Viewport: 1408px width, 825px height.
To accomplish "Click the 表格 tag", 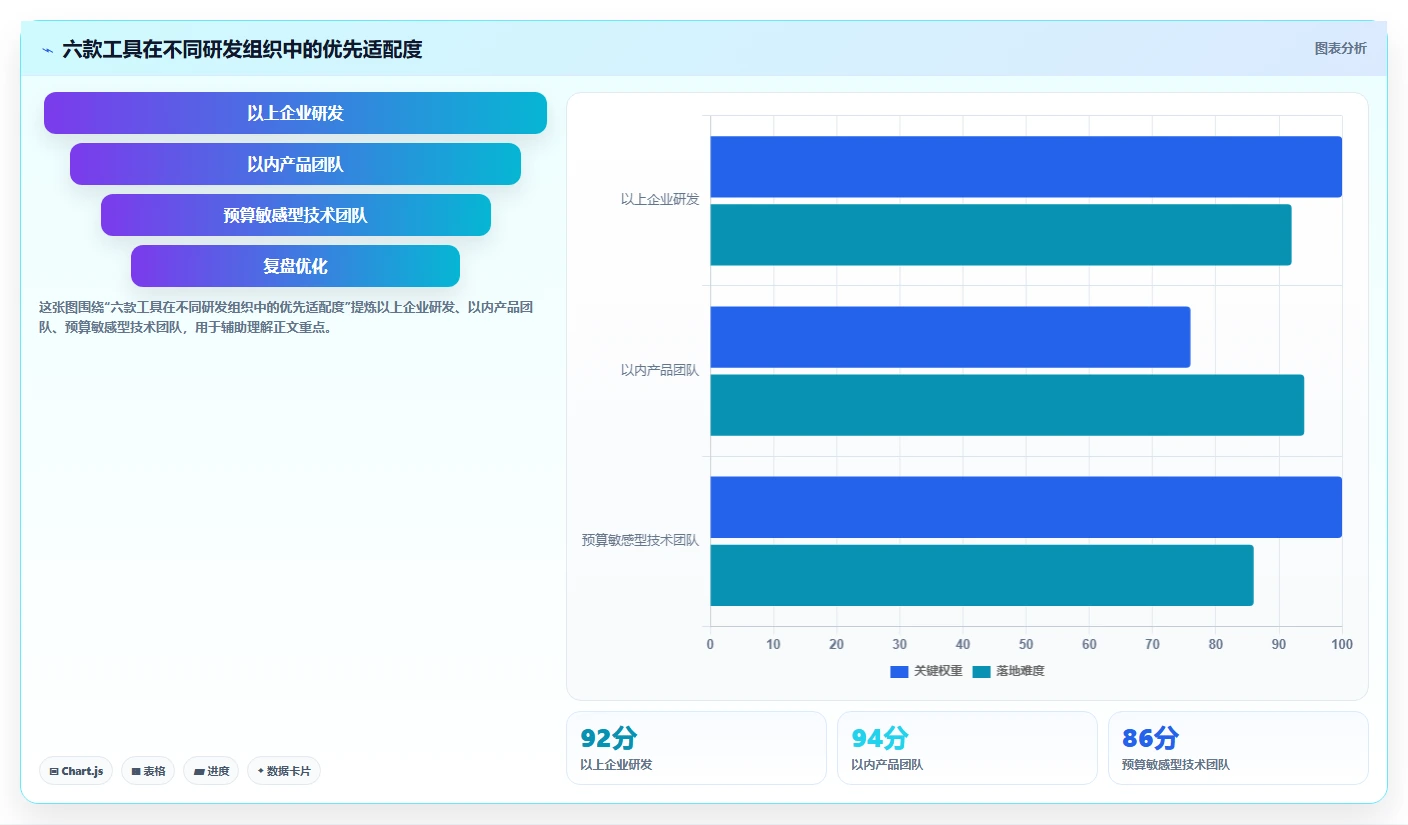I will coord(148,771).
